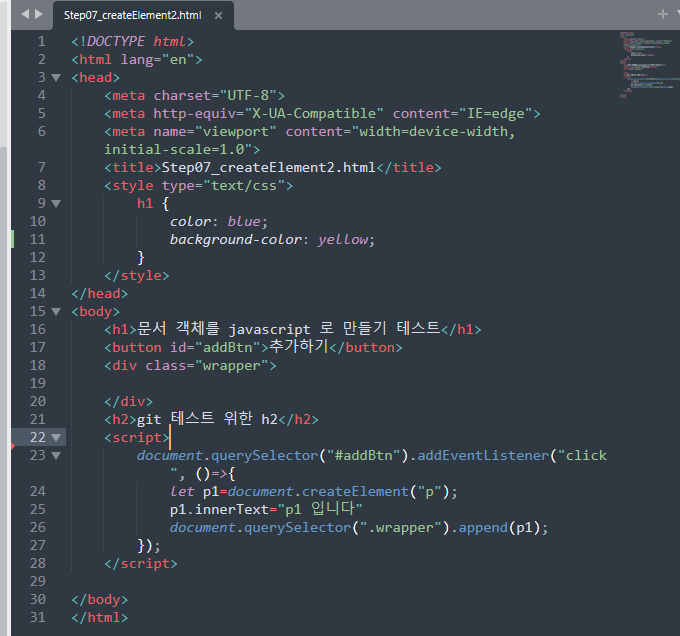Open new tab with plus icon
680x636 pixels.
pyautogui.click(x=663, y=14)
